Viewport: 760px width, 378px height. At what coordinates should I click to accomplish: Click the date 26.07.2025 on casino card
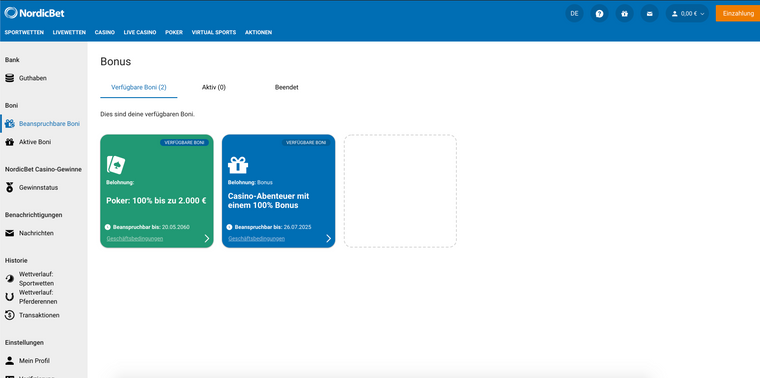point(297,227)
